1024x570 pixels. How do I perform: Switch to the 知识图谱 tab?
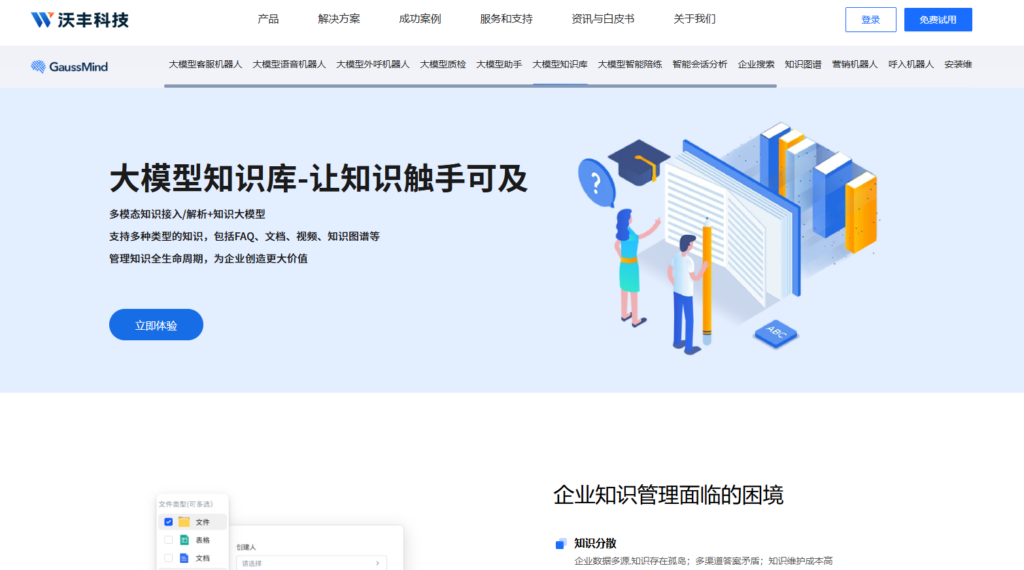tap(803, 64)
